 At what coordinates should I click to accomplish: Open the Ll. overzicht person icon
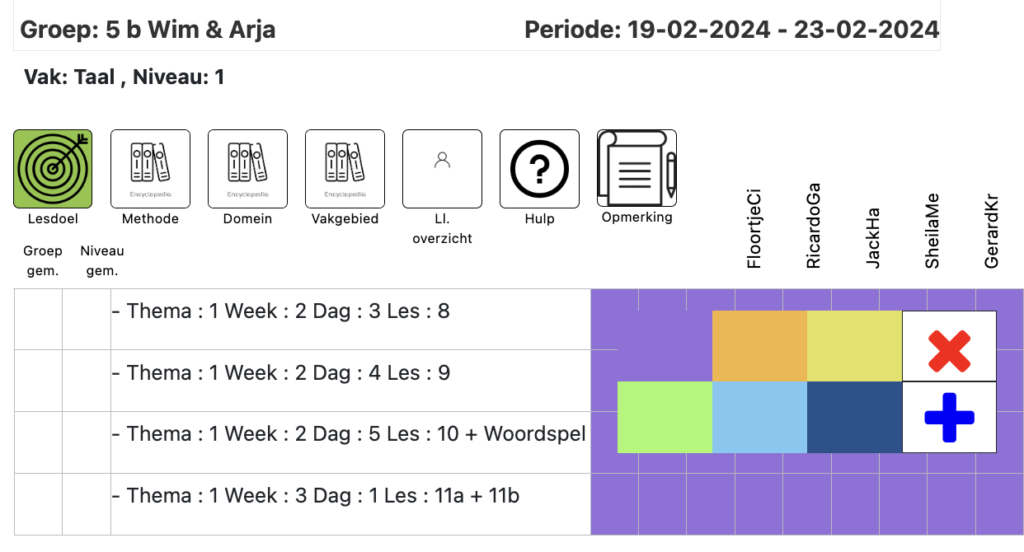click(x=442, y=168)
